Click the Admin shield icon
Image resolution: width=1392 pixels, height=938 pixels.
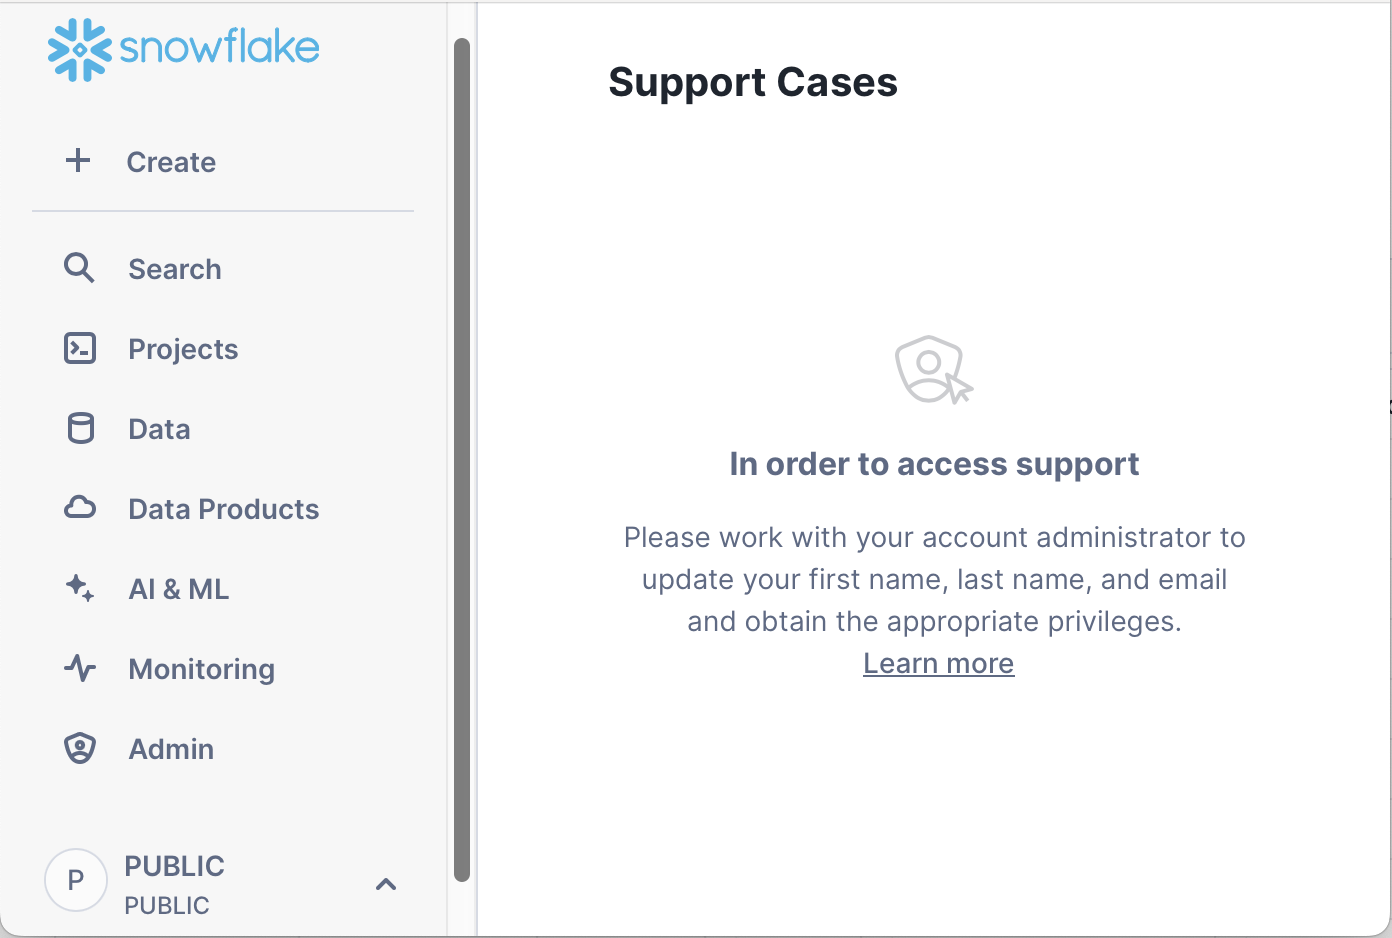pyautogui.click(x=79, y=748)
